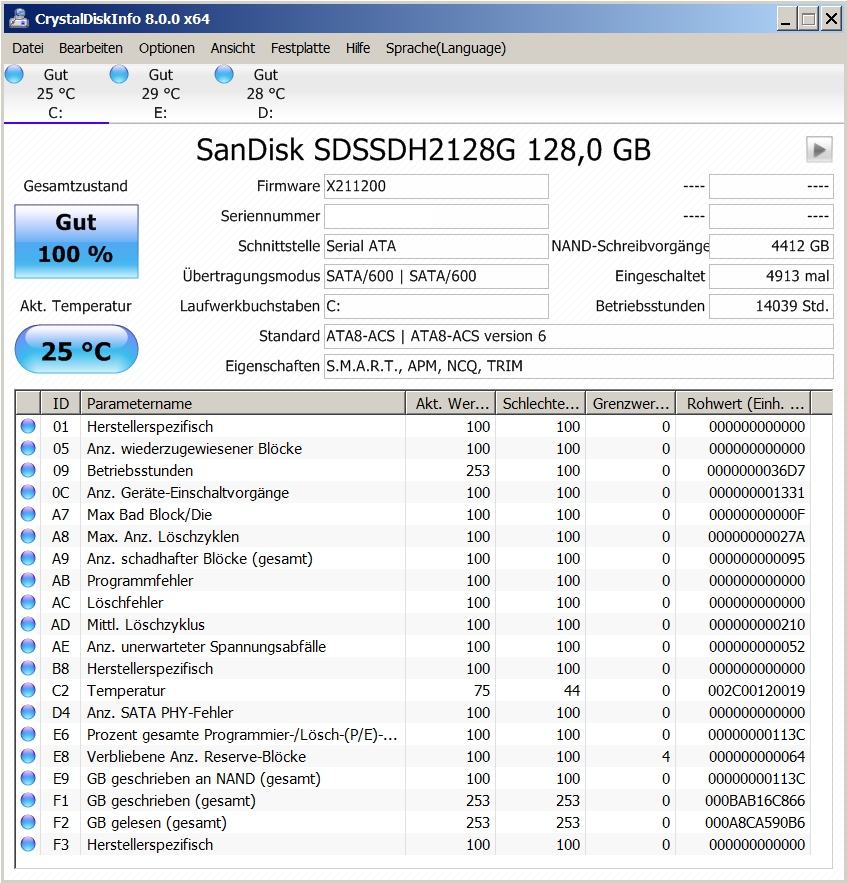The width and height of the screenshot is (847, 883).
Task: Select 'Löschfehler' parameter name
Action: [125, 603]
